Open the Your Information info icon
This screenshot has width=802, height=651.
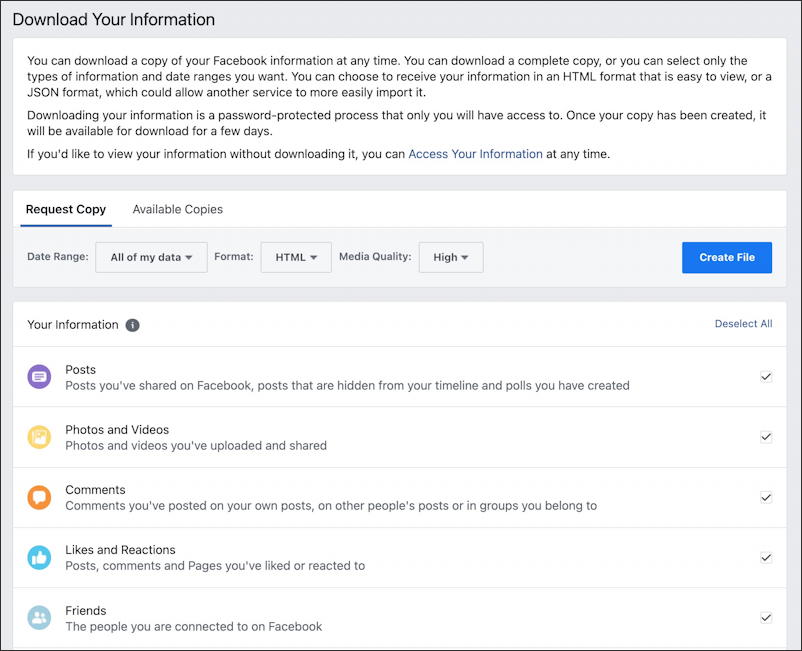pos(132,325)
